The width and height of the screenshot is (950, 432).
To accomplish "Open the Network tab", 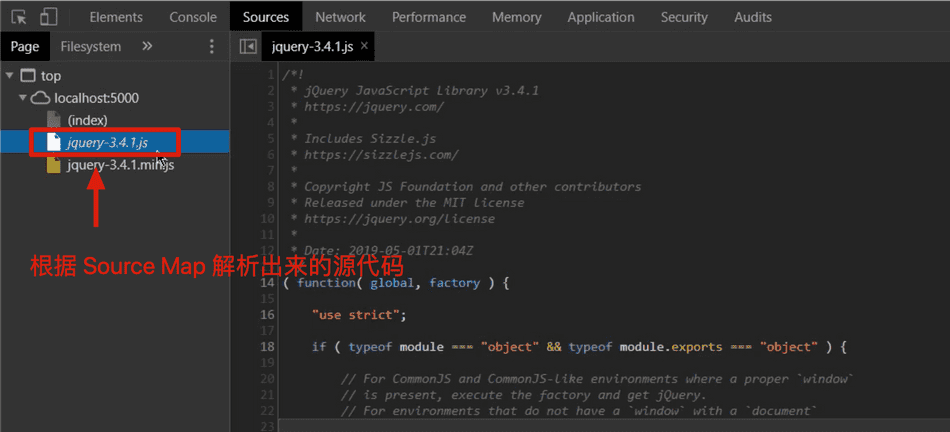I will click(340, 17).
